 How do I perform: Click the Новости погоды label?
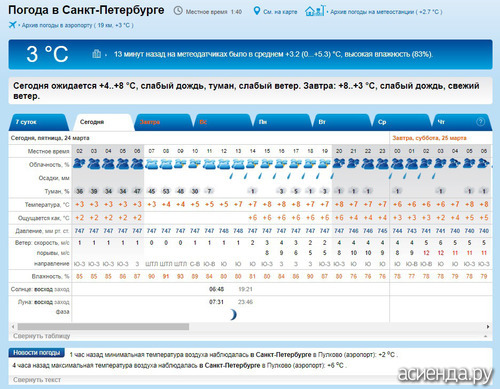(x=37, y=353)
